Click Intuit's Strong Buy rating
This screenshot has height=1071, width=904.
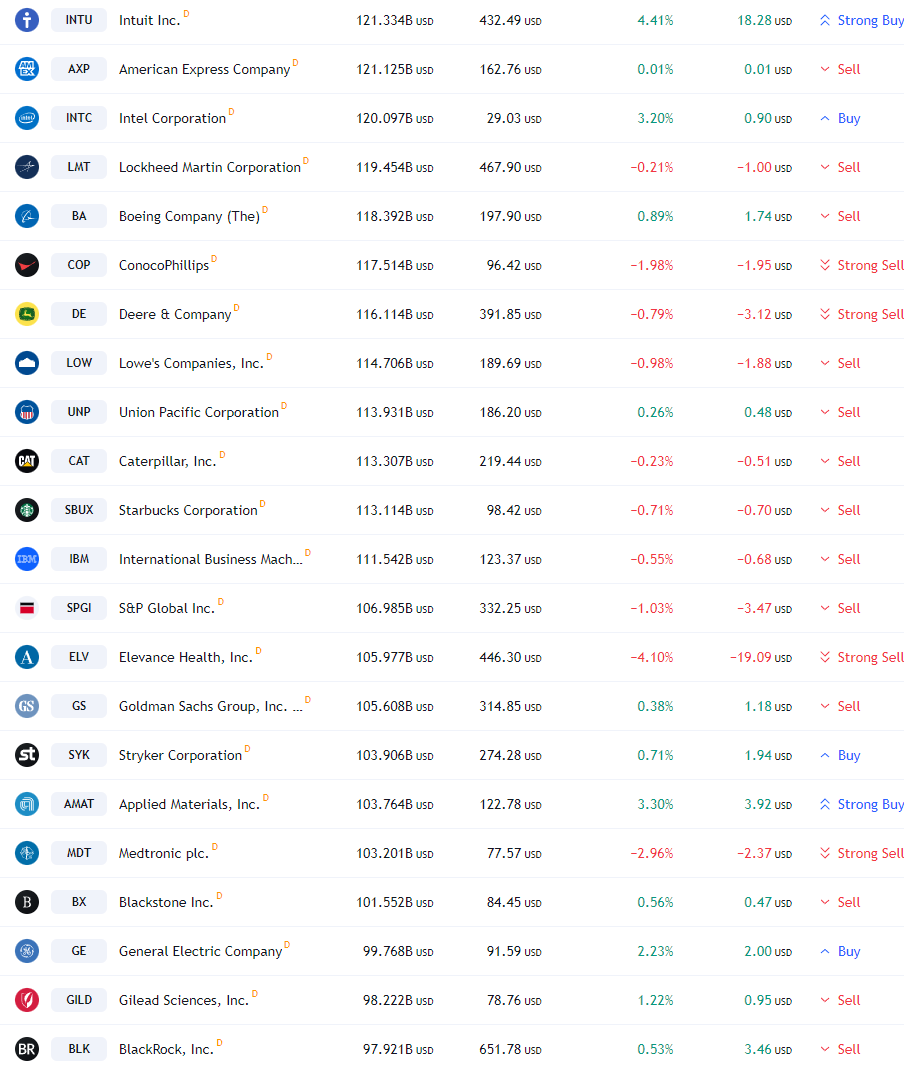[x=862, y=20]
